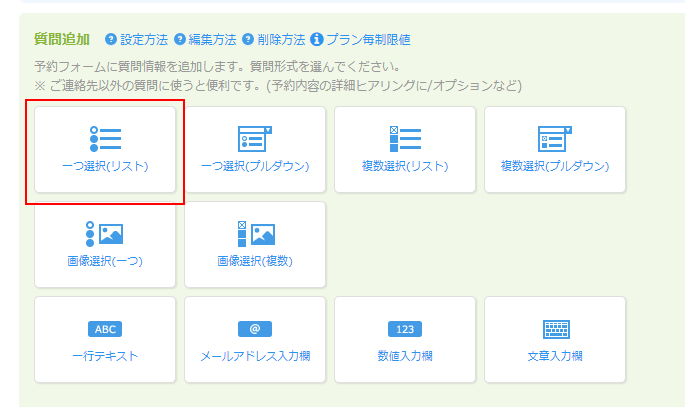Select the 複数選択(リスト) checkbox list icon
The image size is (685, 407).
click(405, 138)
